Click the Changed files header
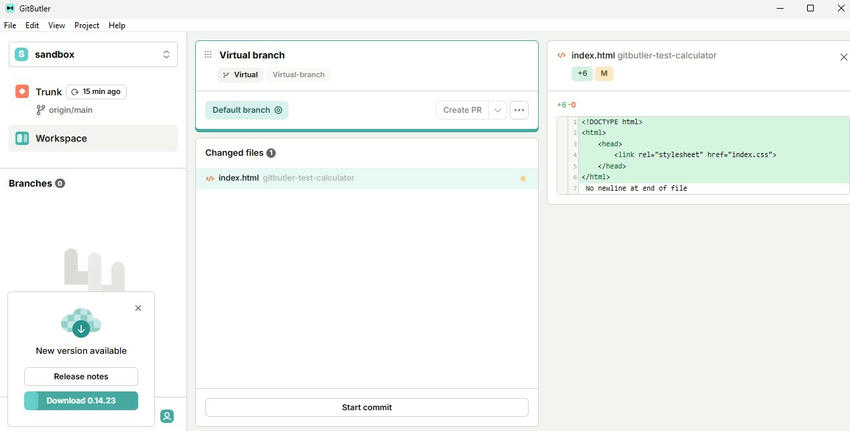 (234, 153)
